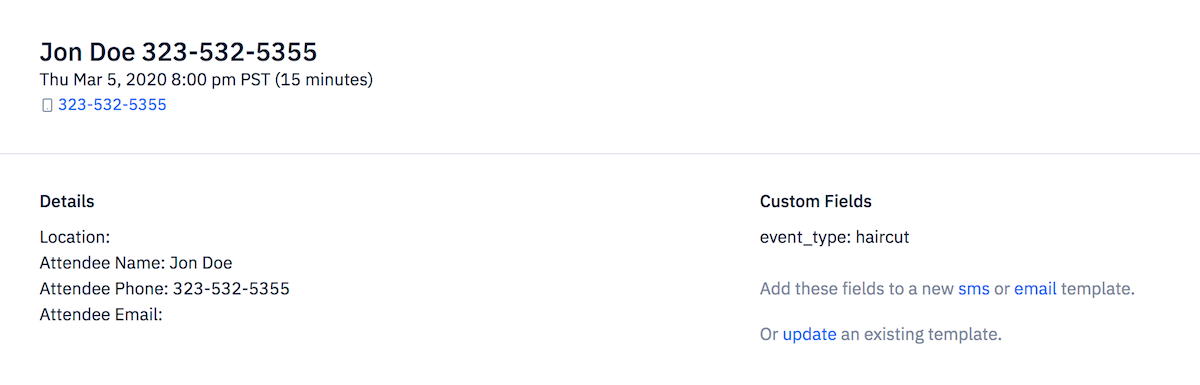Click the update existing template link
The image size is (1200, 385).
809,334
